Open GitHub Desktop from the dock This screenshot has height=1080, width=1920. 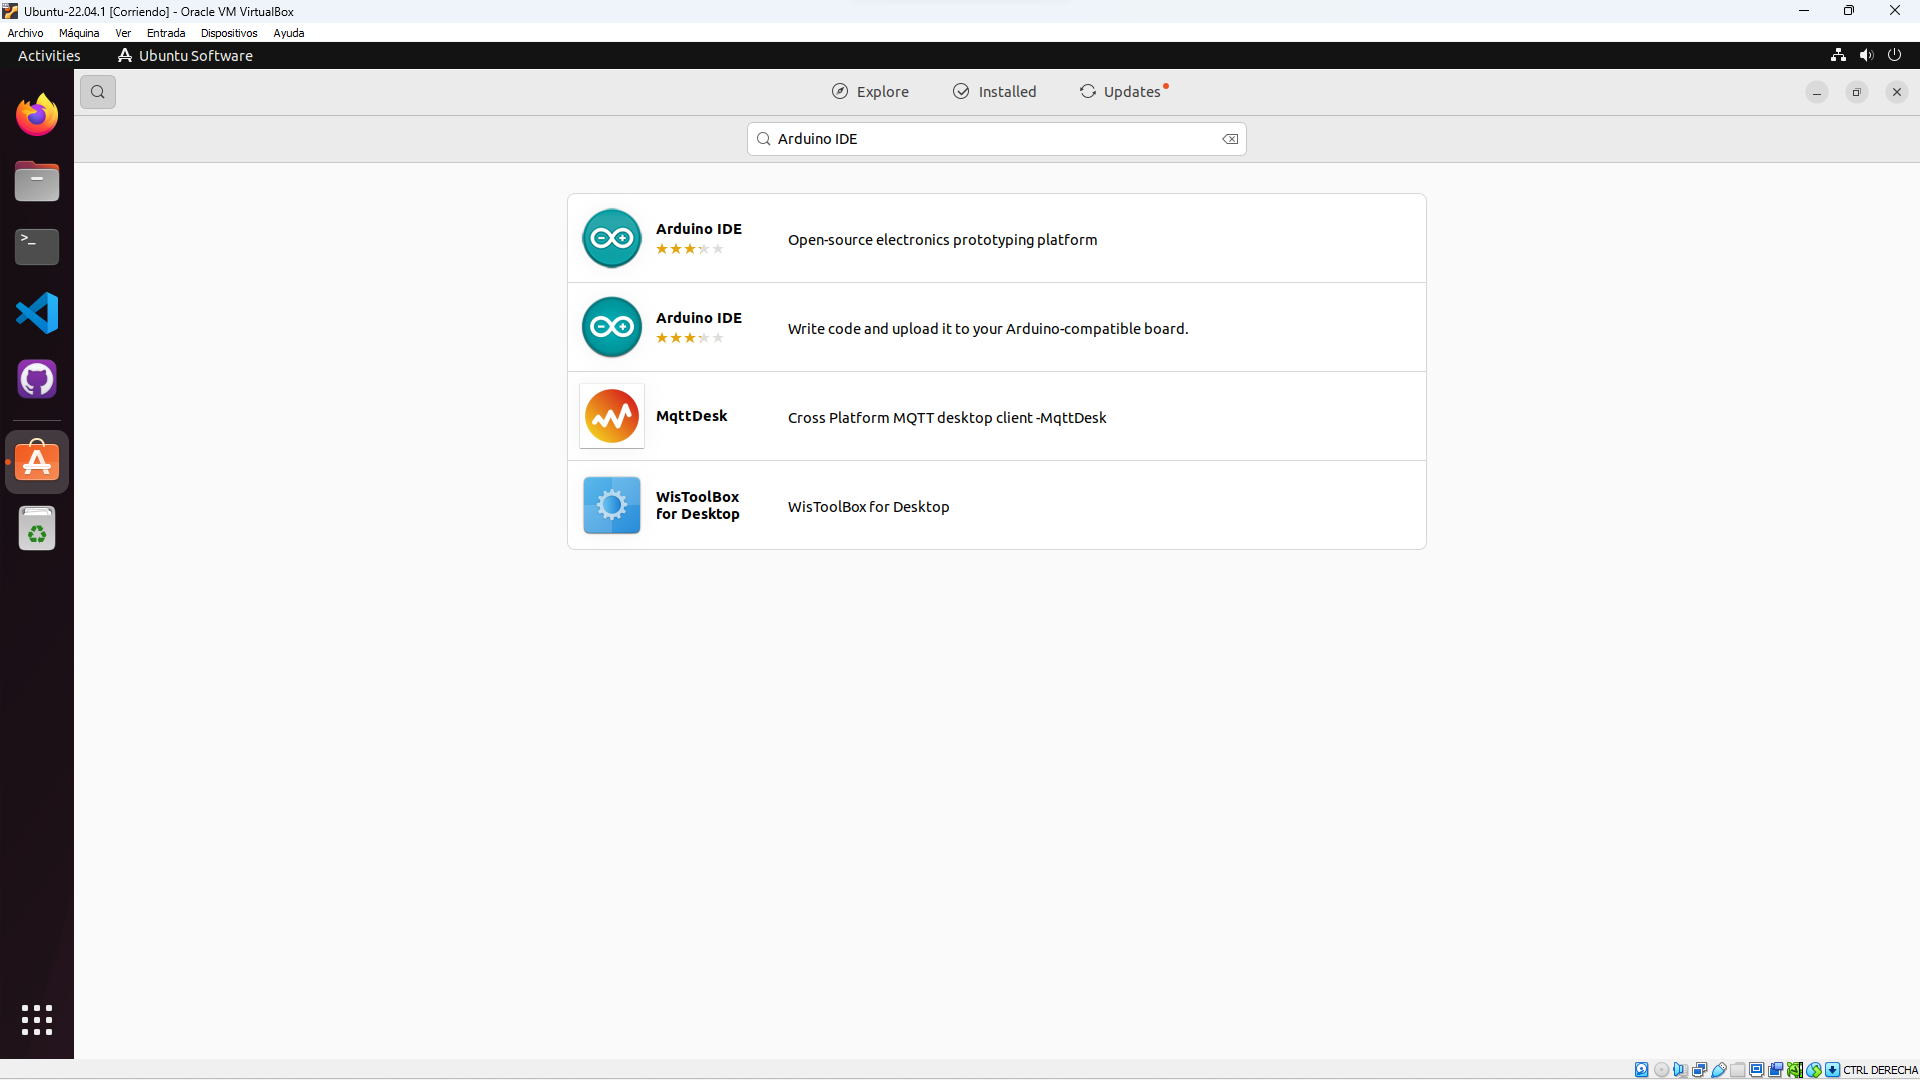coord(37,379)
